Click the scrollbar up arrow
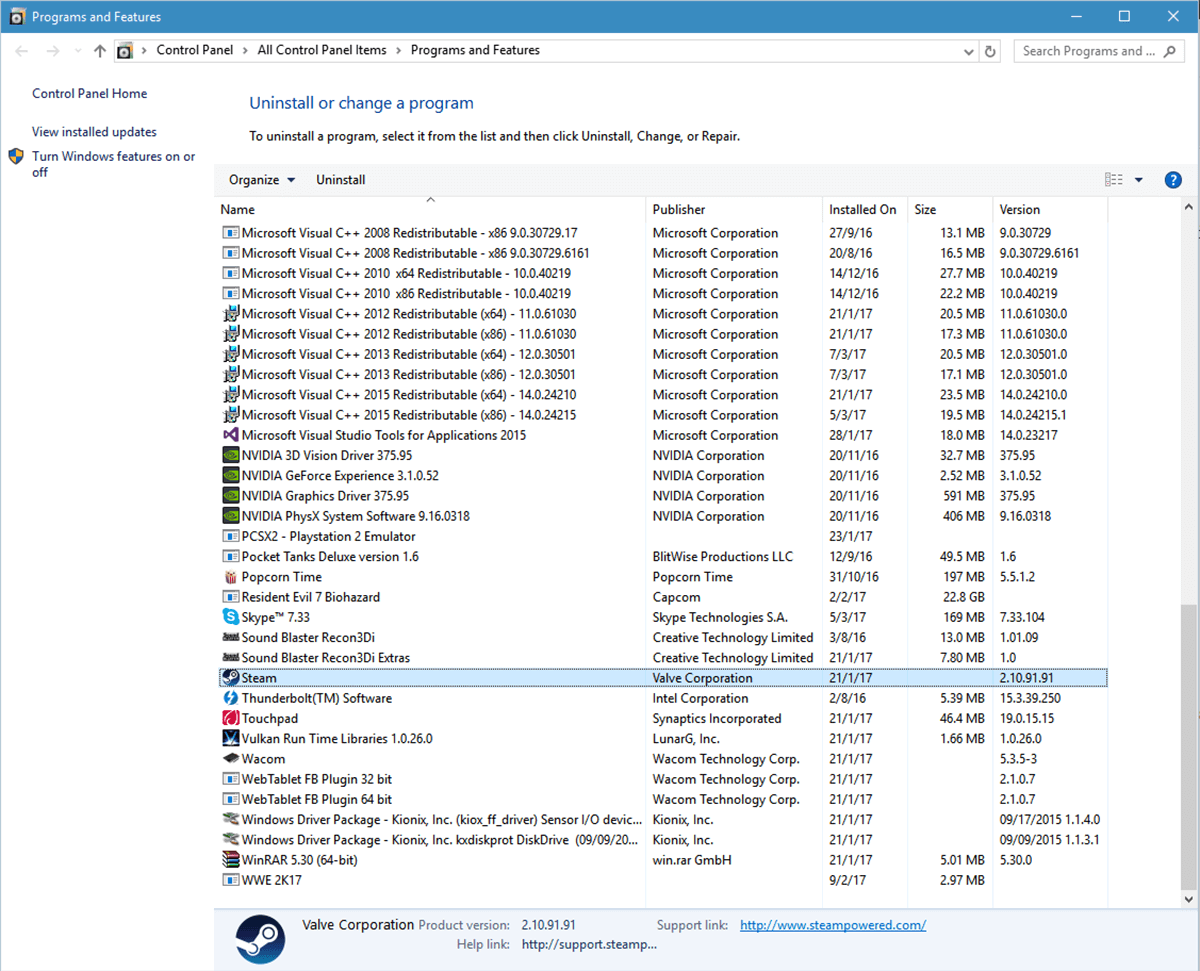 coord(1188,207)
